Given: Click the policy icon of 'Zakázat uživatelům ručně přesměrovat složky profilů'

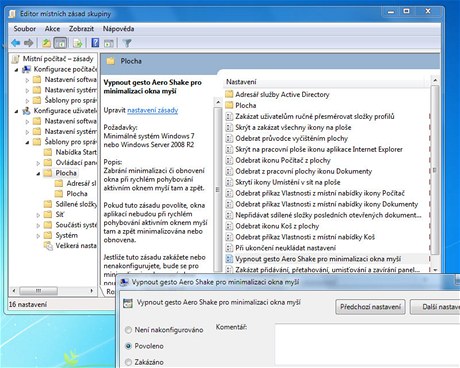Looking at the screenshot, I should coord(229,116).
